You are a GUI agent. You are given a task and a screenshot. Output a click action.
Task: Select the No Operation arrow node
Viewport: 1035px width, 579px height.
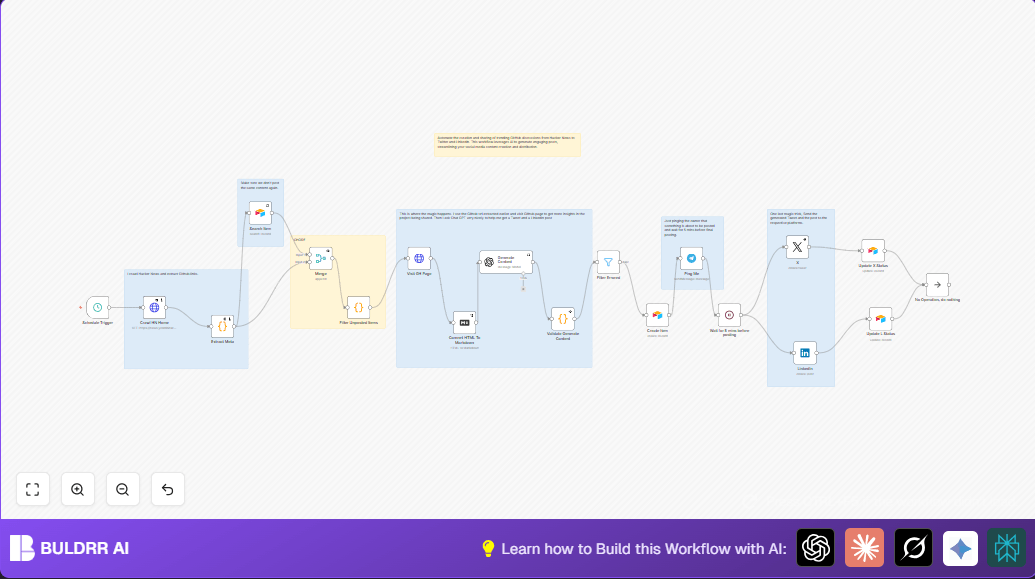pyautogui.click(x=937, y=285)
